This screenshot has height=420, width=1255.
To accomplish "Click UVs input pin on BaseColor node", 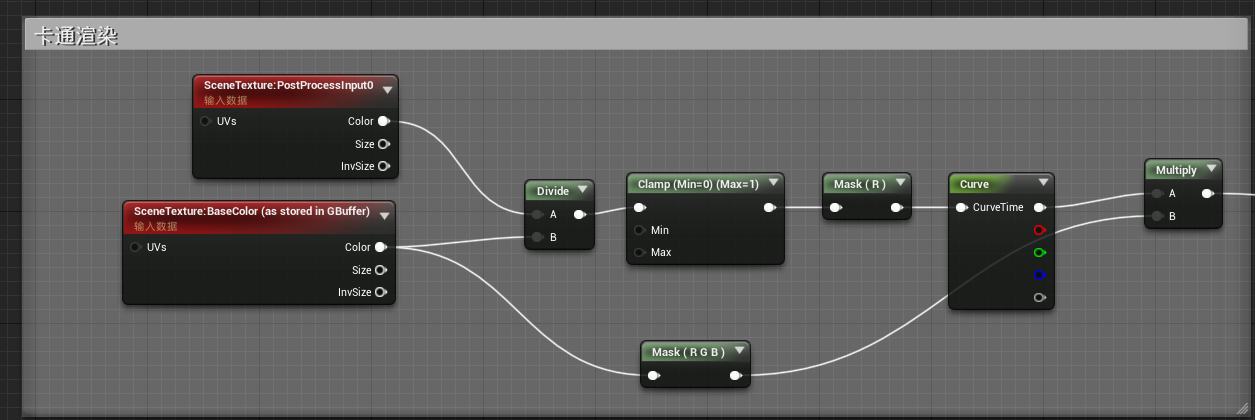I will pos(136,247).
